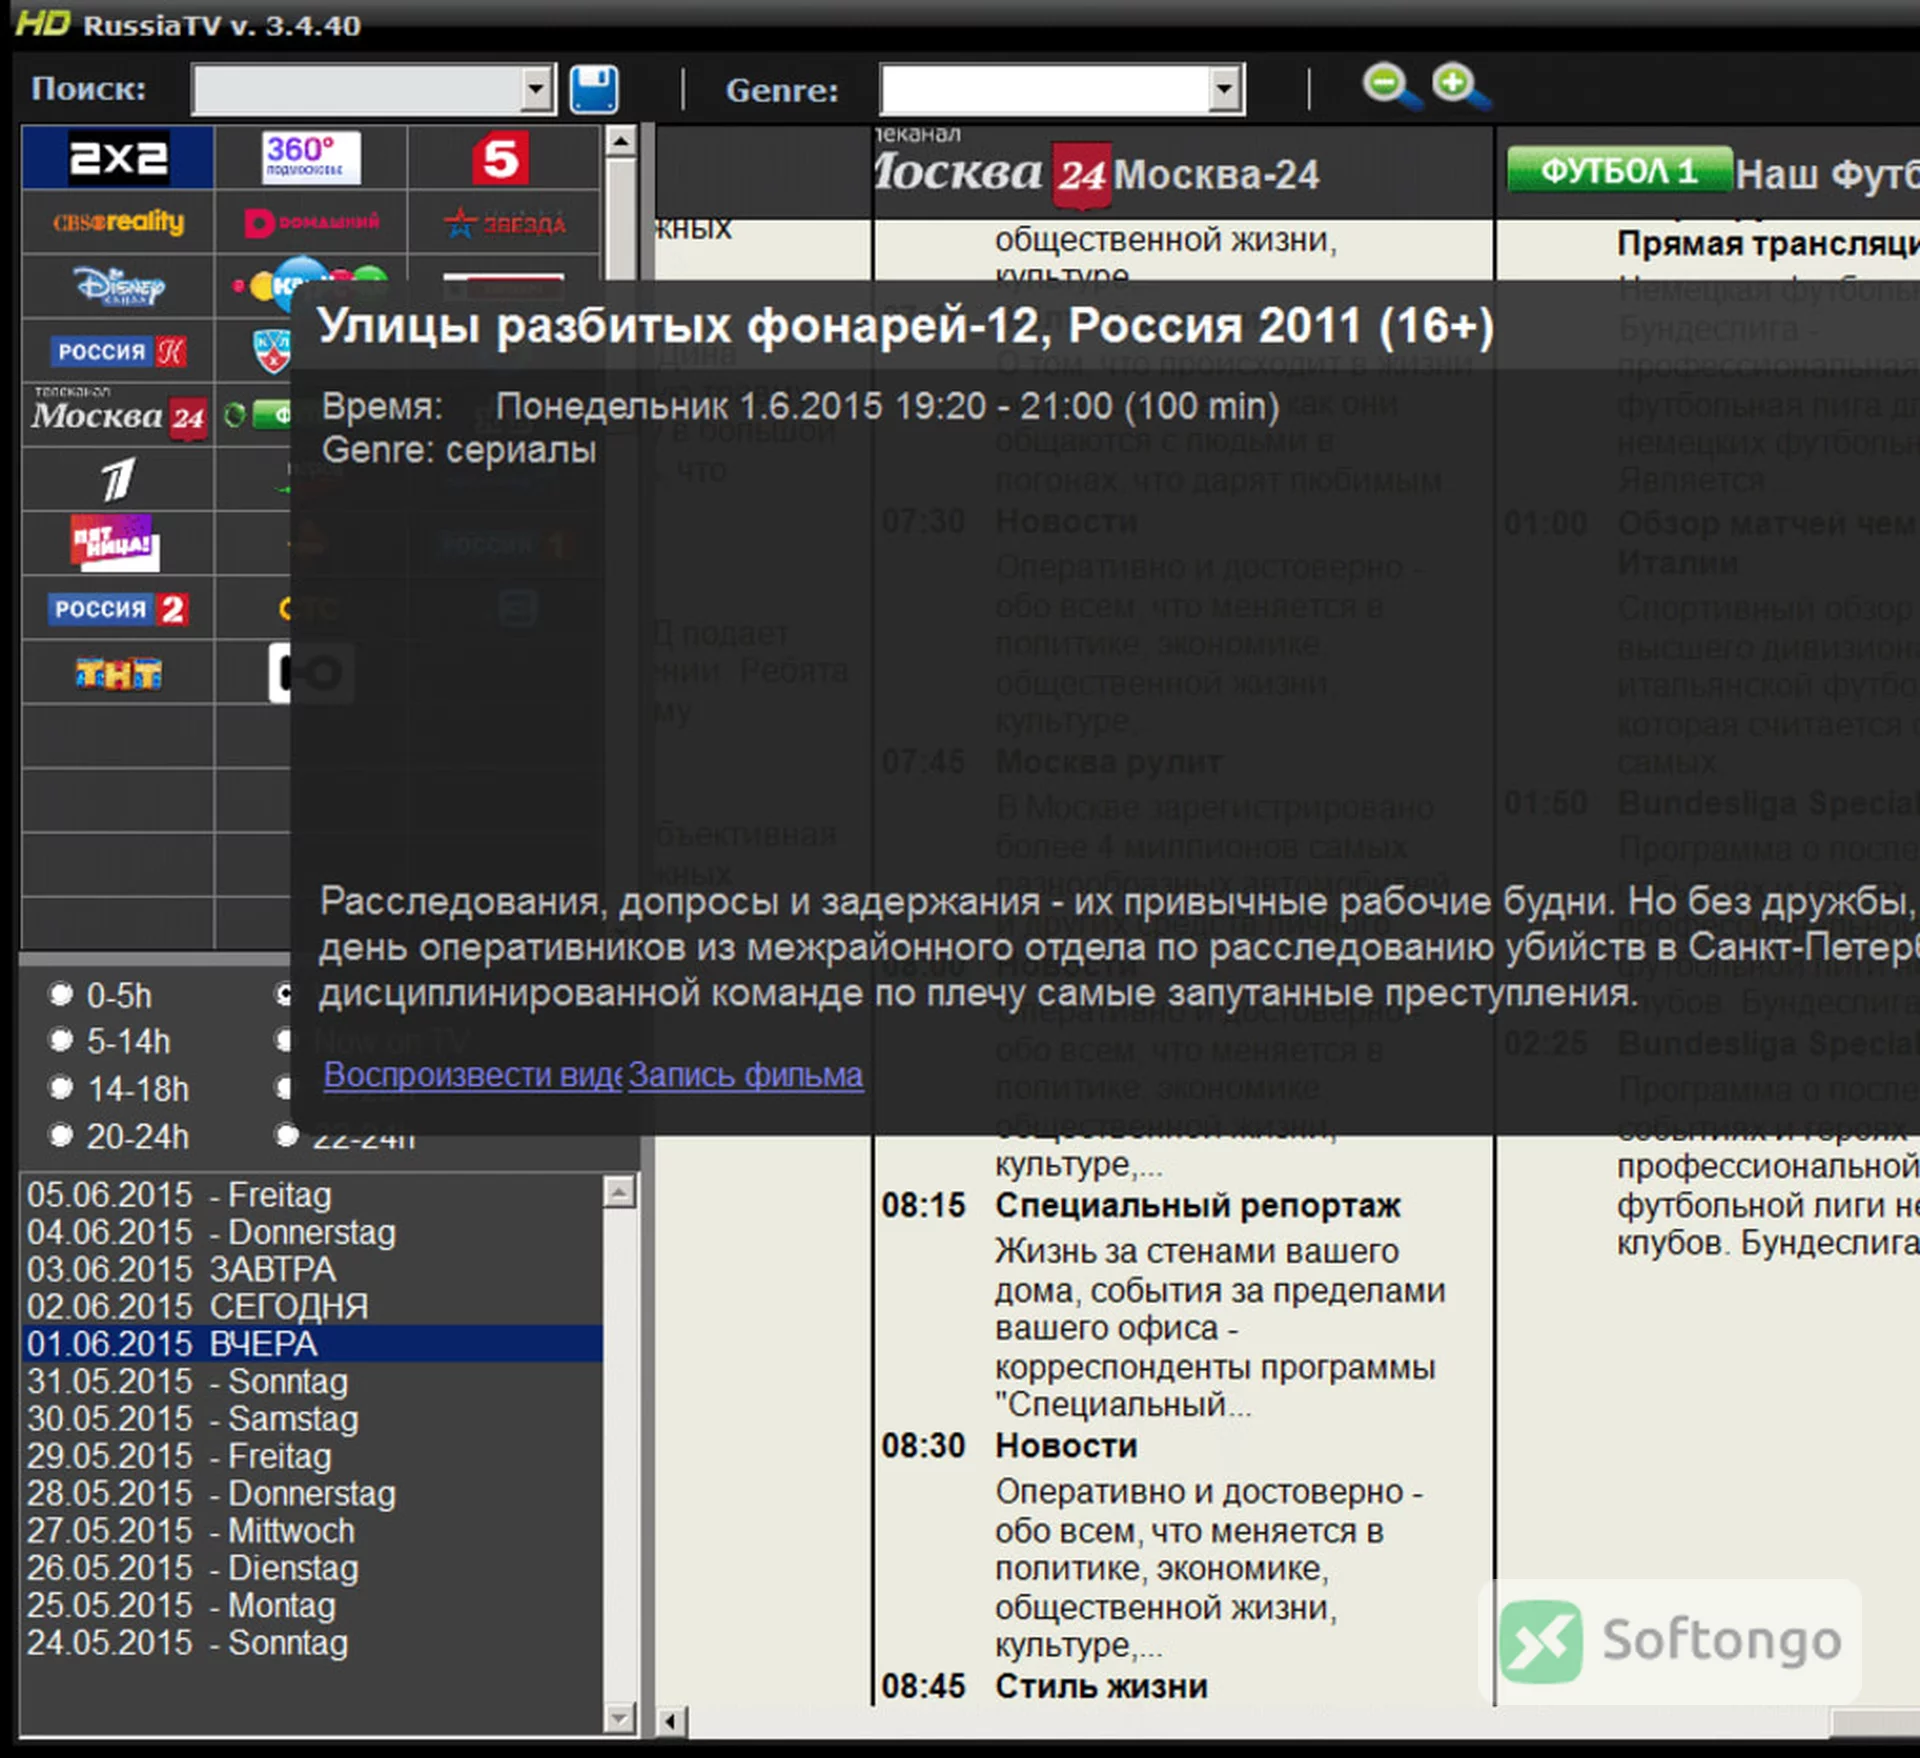Zoom in with the plus magnifier

click(x=1460, y=86)
